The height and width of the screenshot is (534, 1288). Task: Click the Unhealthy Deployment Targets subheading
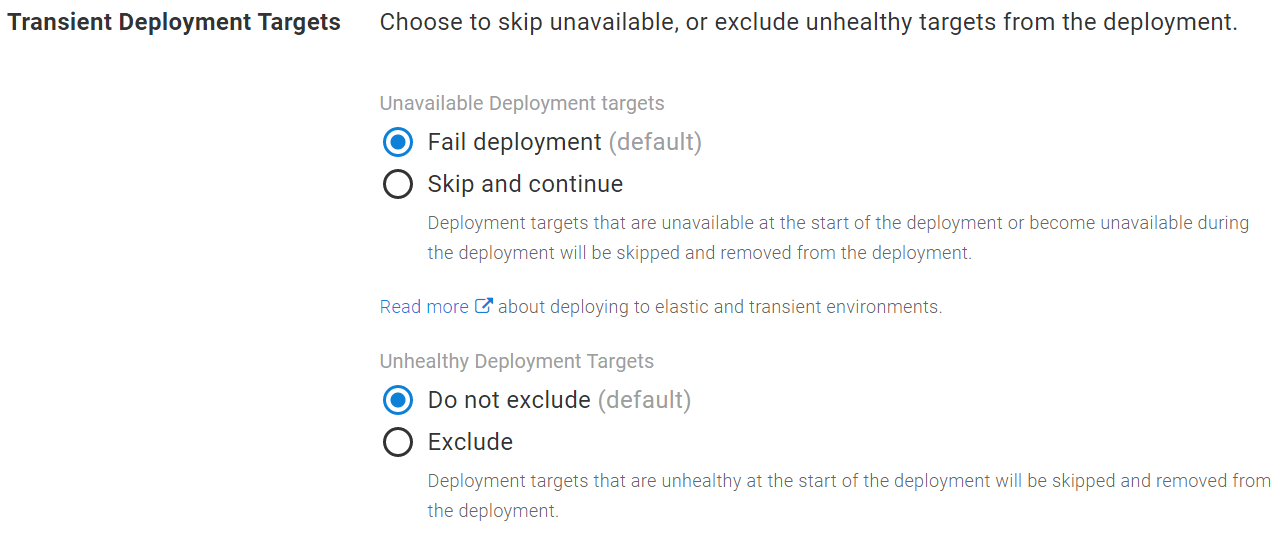click(x=517, y=361)
